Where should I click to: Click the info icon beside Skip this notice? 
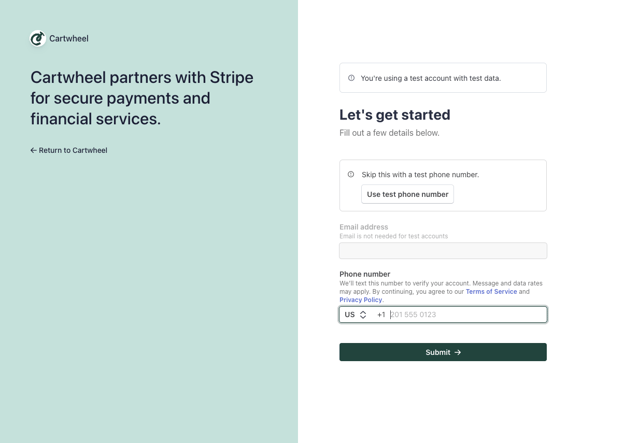point(351,174)
